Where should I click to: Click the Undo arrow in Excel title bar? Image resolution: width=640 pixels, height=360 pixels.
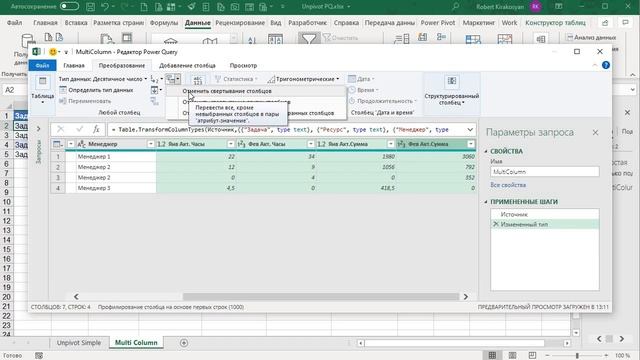coord(105,7)
